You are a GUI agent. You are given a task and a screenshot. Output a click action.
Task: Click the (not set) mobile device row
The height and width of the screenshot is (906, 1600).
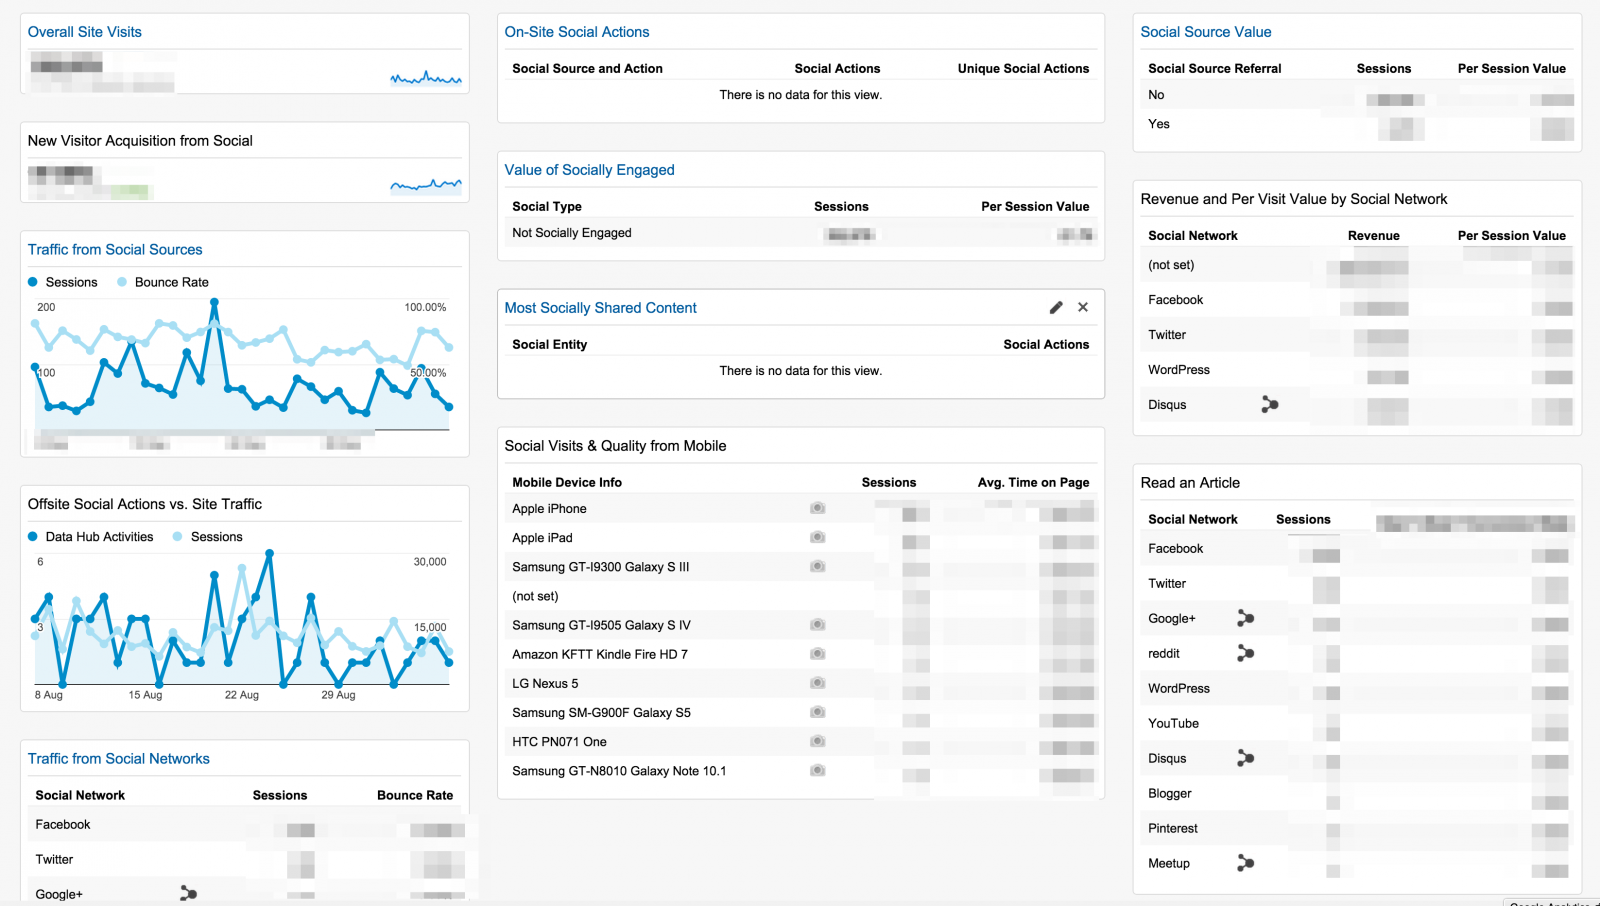click(801, 596)
